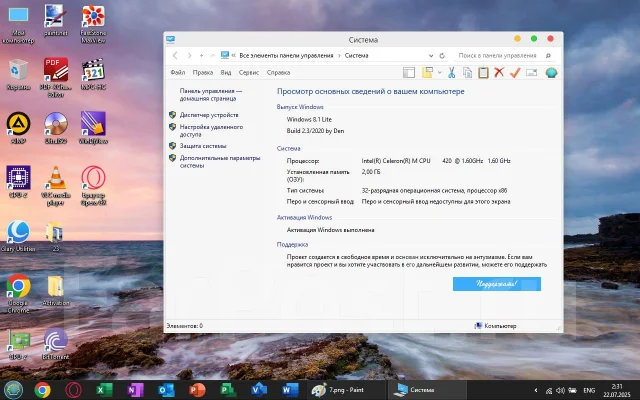Screen dimensions: 640x400
Task: Select the Recycle Bin desktop icon
Action: click(18, 74)
